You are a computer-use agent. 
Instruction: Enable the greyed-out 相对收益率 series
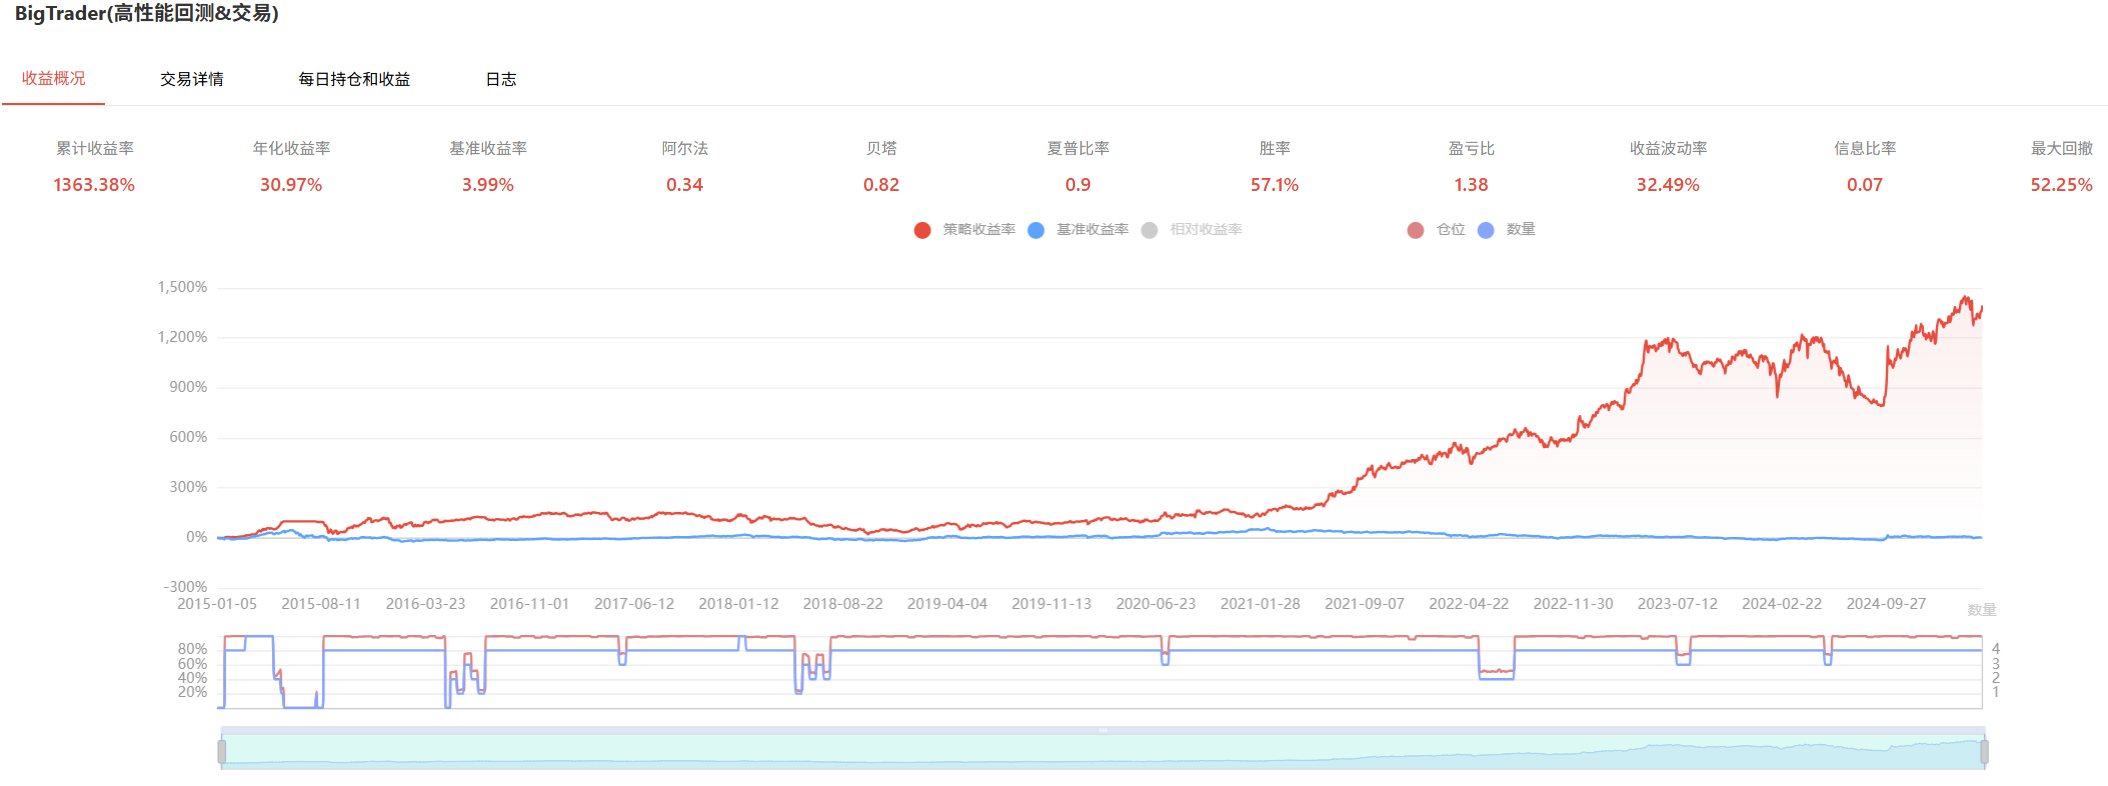point(1150,230)
